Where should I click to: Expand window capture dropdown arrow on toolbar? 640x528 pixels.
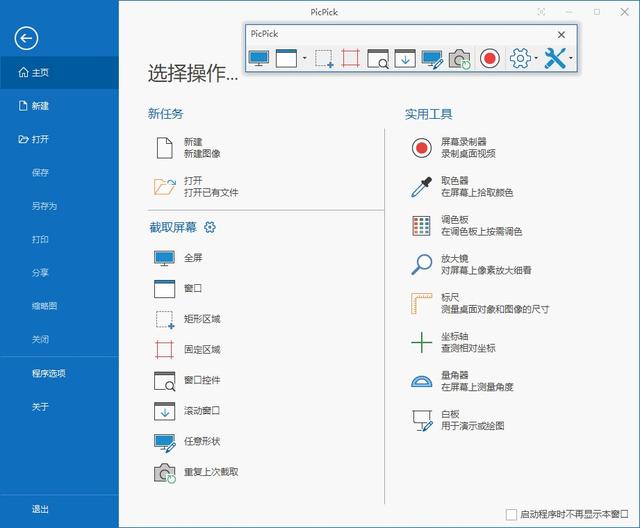tap(304, 58)
